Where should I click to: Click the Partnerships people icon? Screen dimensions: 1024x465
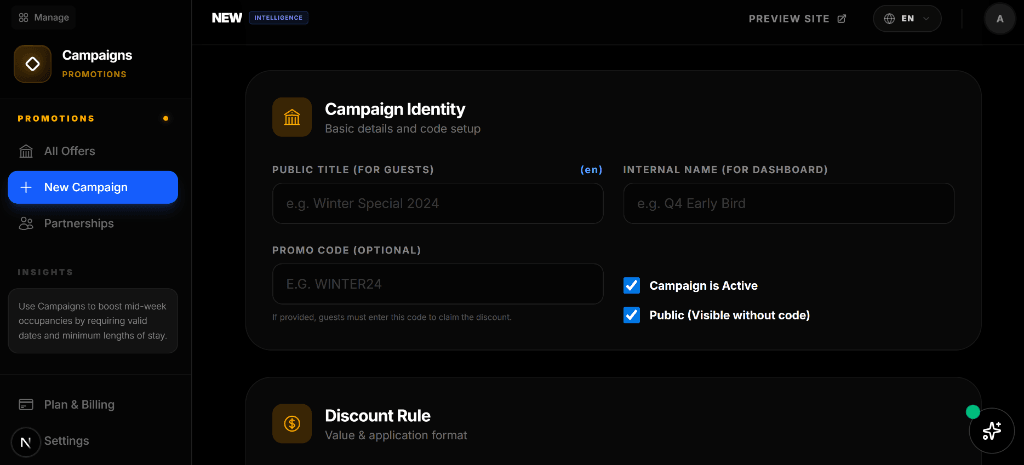[x=26, y=224]
